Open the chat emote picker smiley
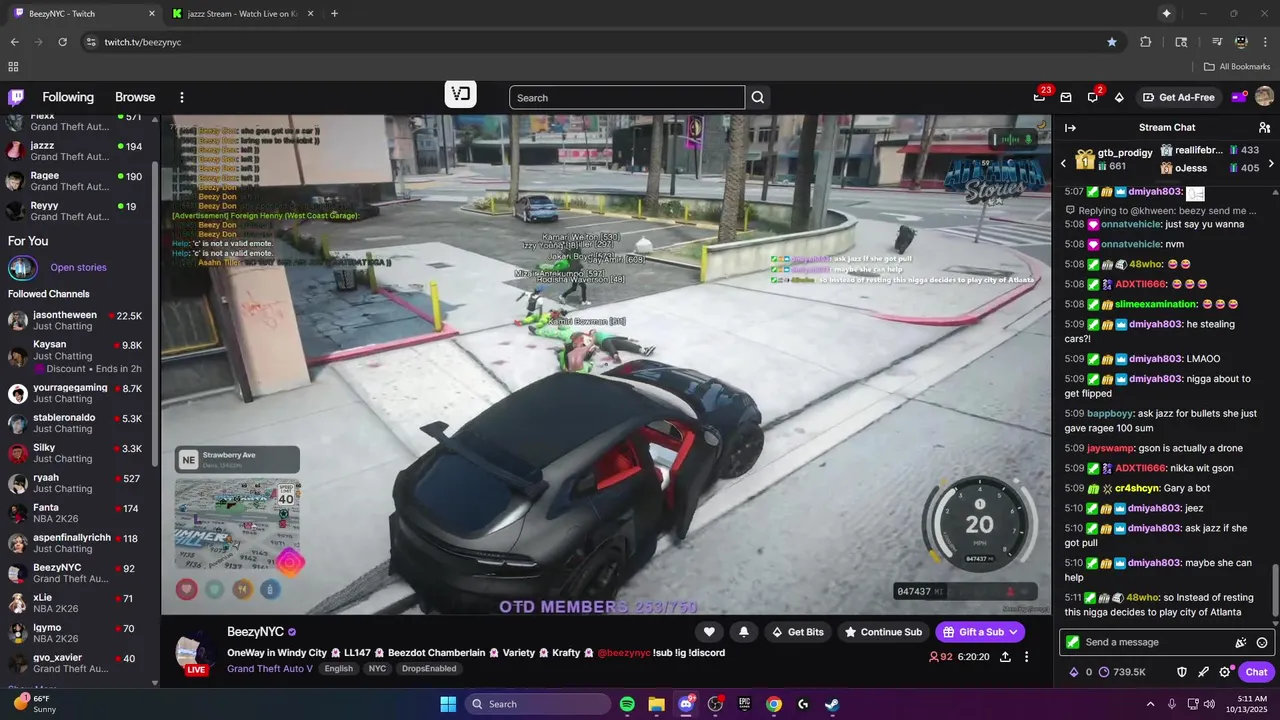This screenshot has height=720, width=1280. (1262, 642)
